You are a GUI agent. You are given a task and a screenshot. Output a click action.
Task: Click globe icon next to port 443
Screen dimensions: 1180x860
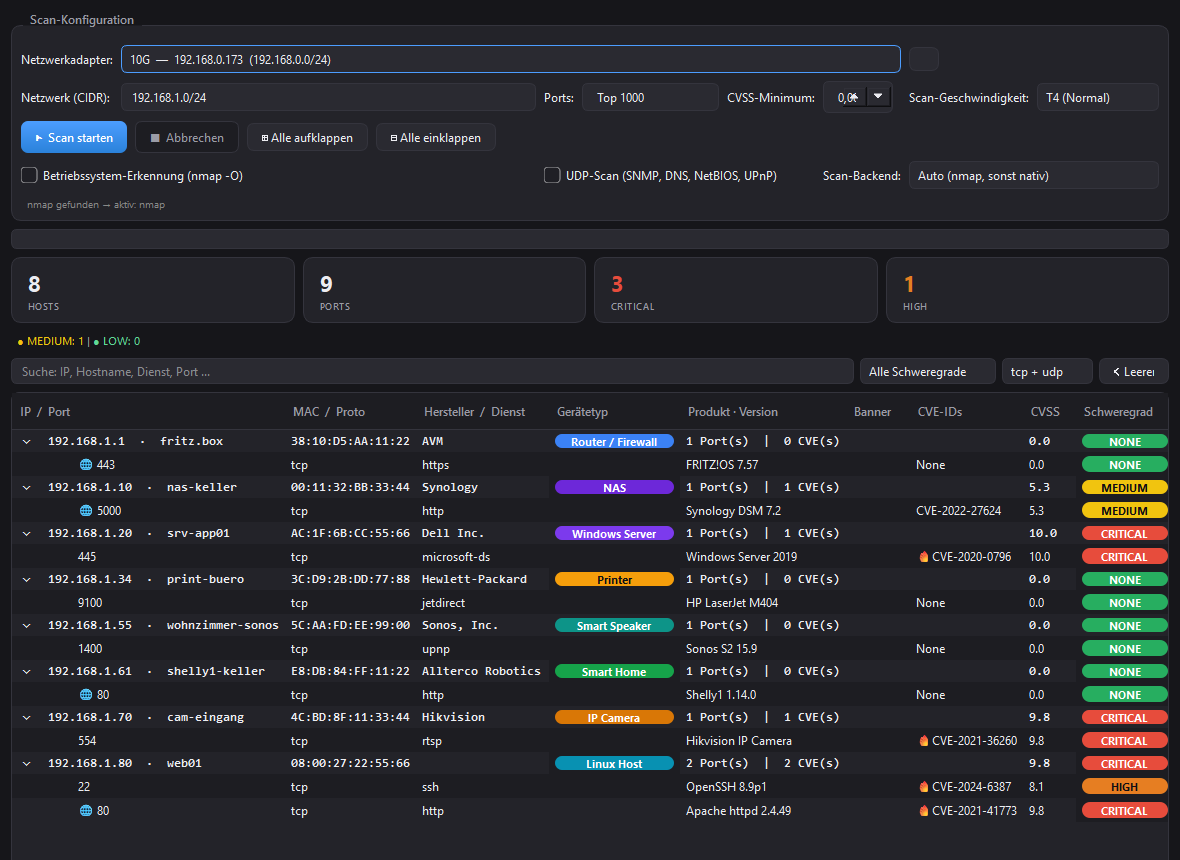point(86,465)
